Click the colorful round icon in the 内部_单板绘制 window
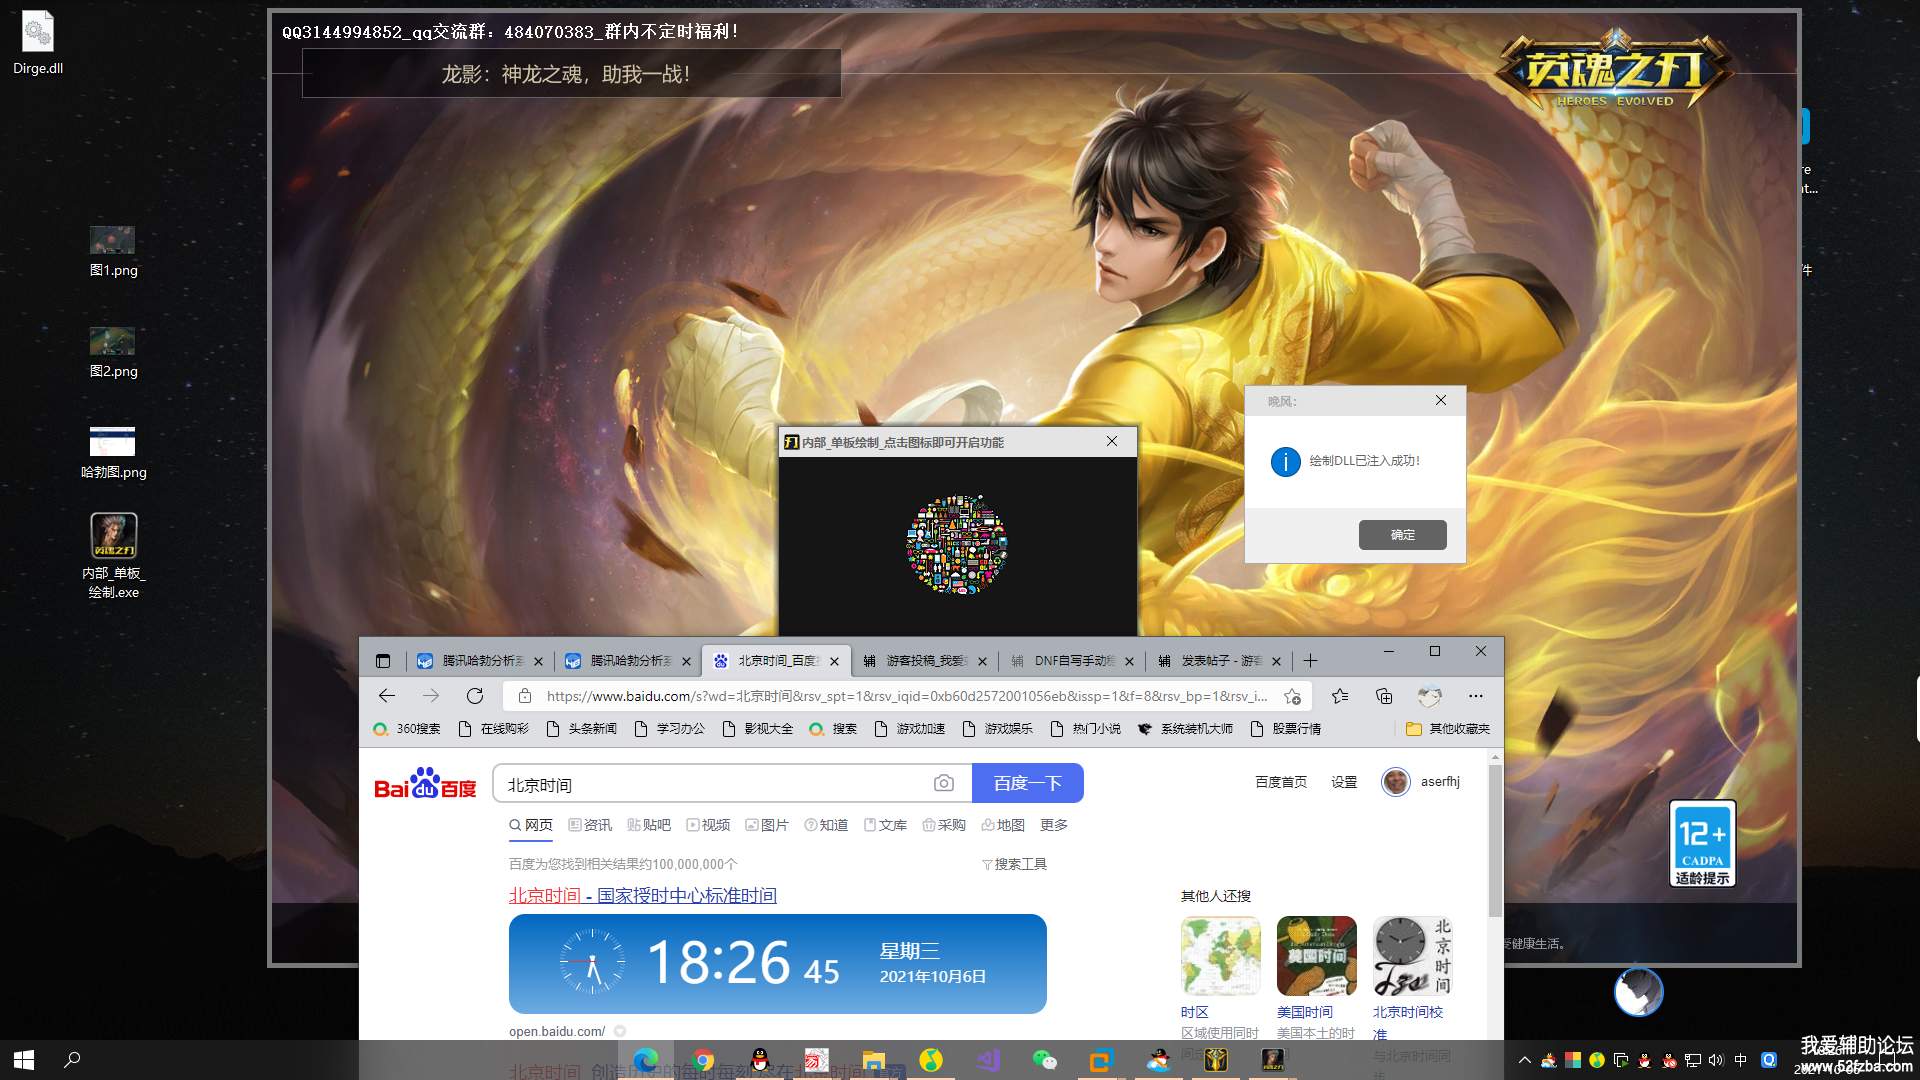The height and width of the screenshot is (1080, 1920). click(957, 545)
